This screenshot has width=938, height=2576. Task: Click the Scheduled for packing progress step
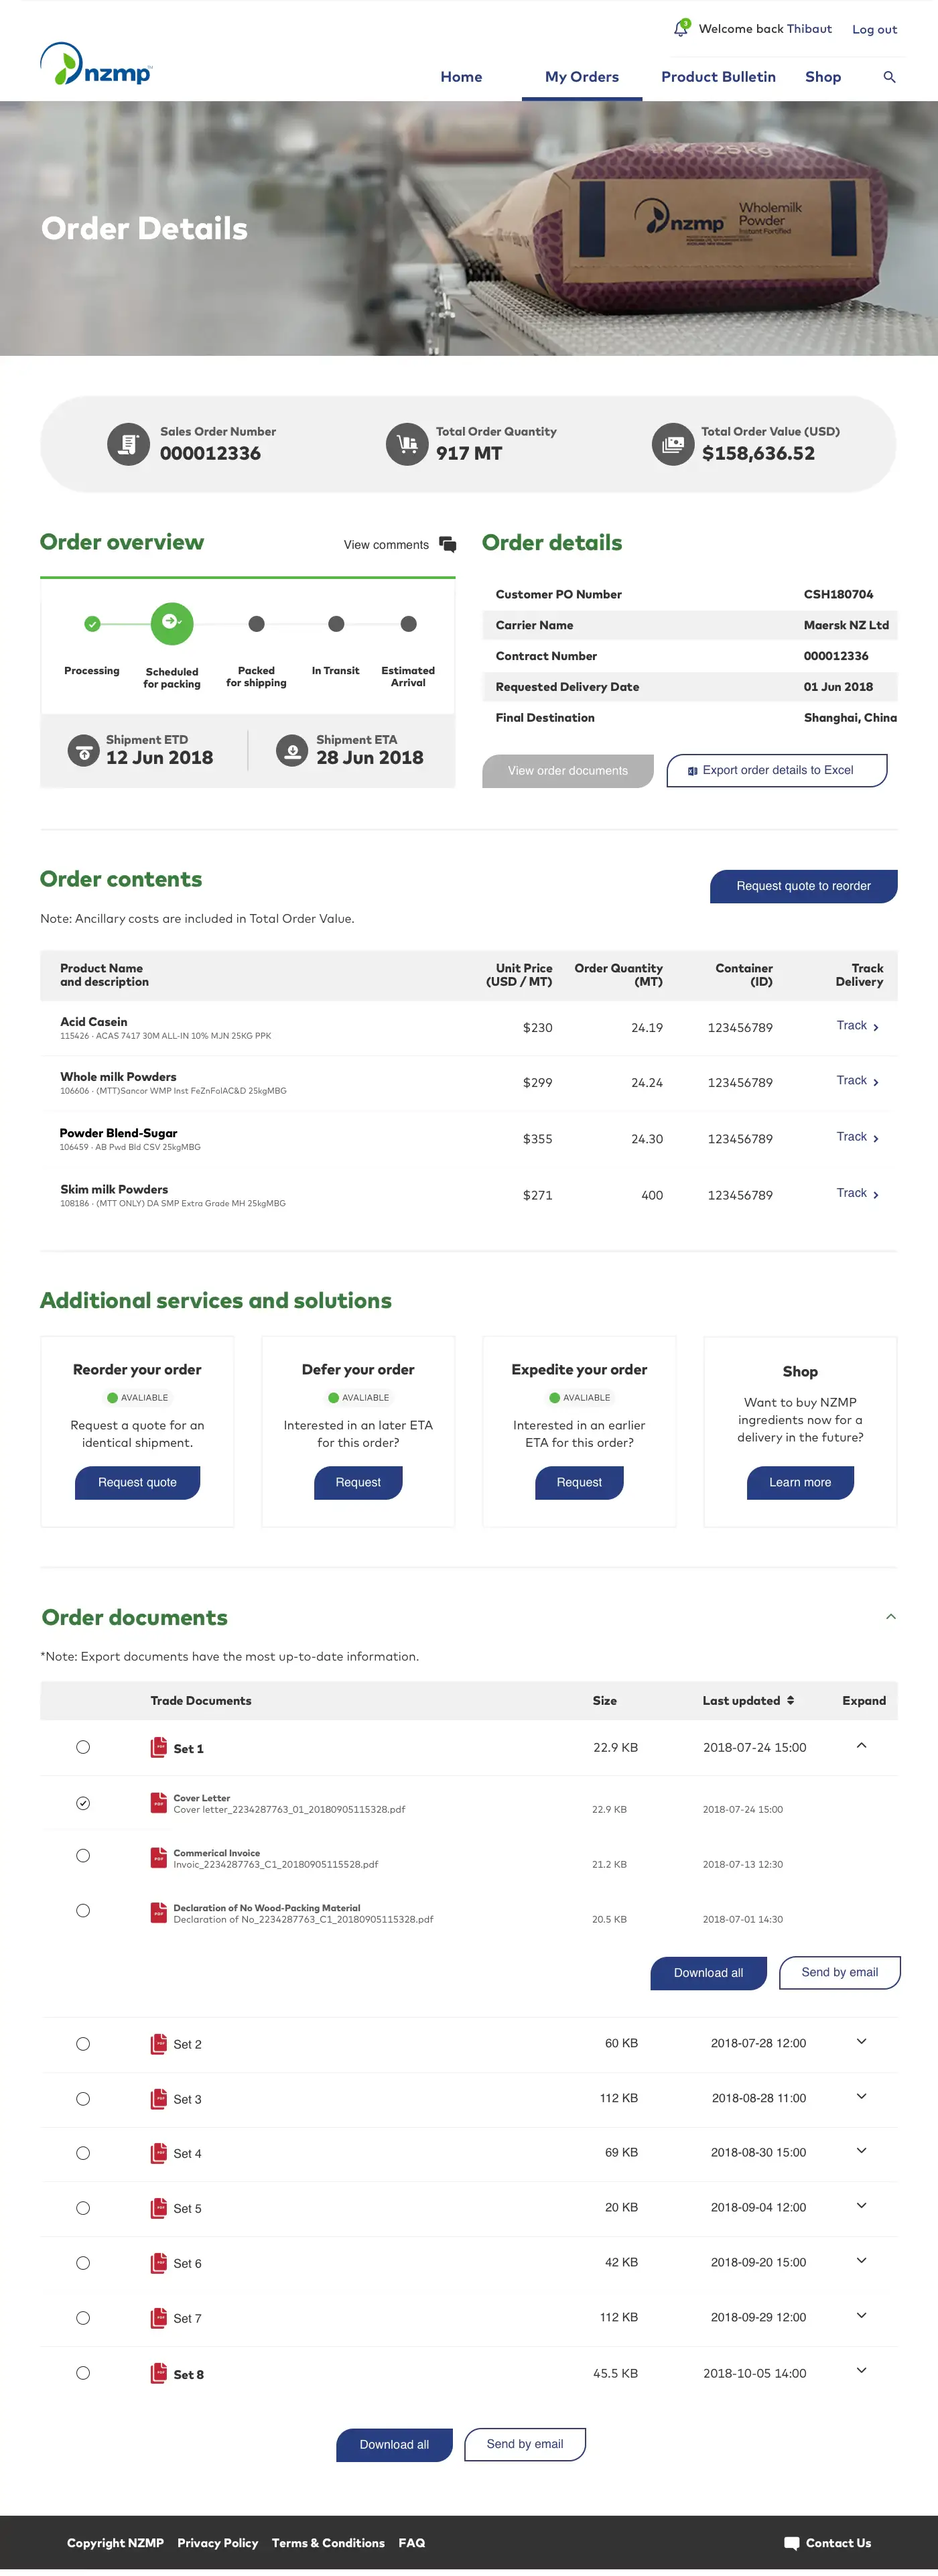pyautogui.click(x=171, y=622)
